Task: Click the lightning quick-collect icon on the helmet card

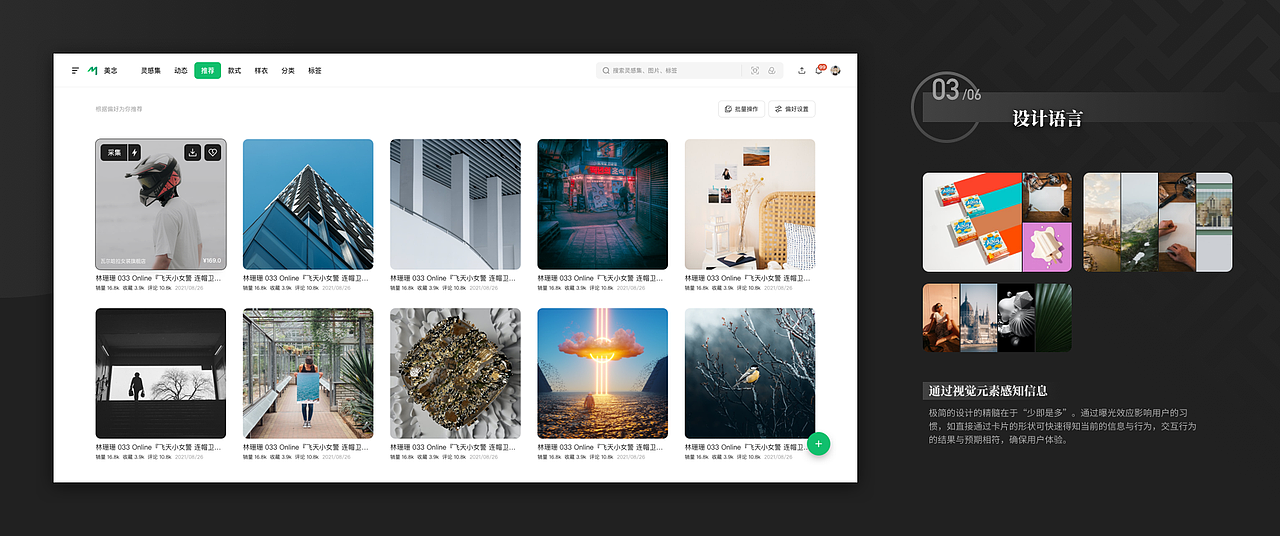Action: pos(134,153)
